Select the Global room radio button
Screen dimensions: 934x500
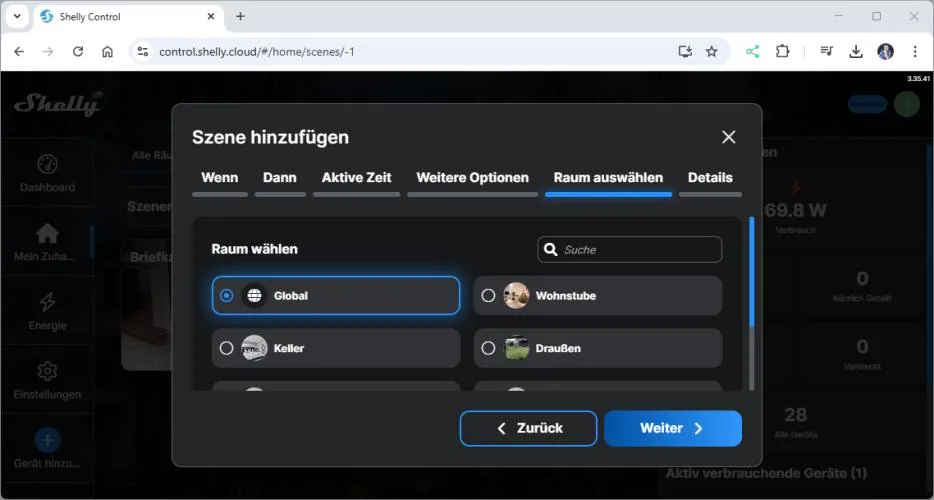[x=227, y=296]
